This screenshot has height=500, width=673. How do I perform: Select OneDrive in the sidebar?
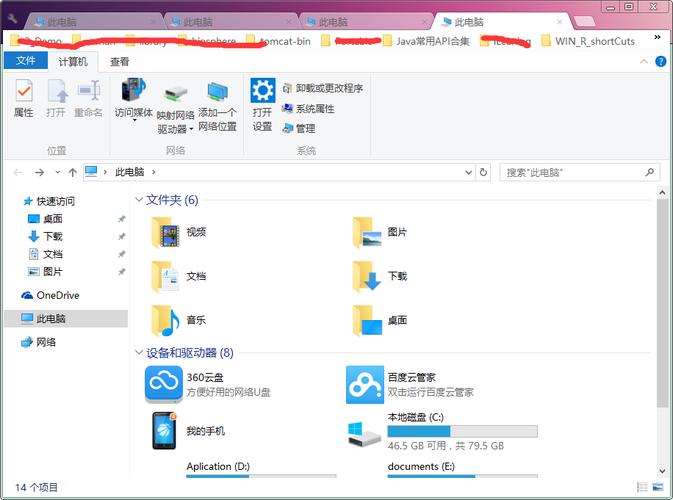(50, 295)
